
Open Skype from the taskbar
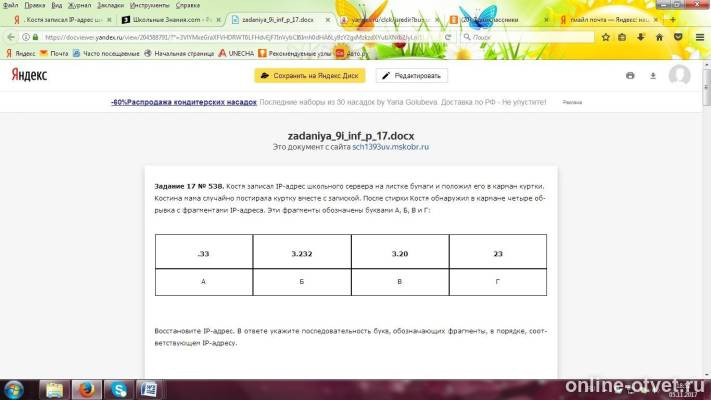pos(119,390)
